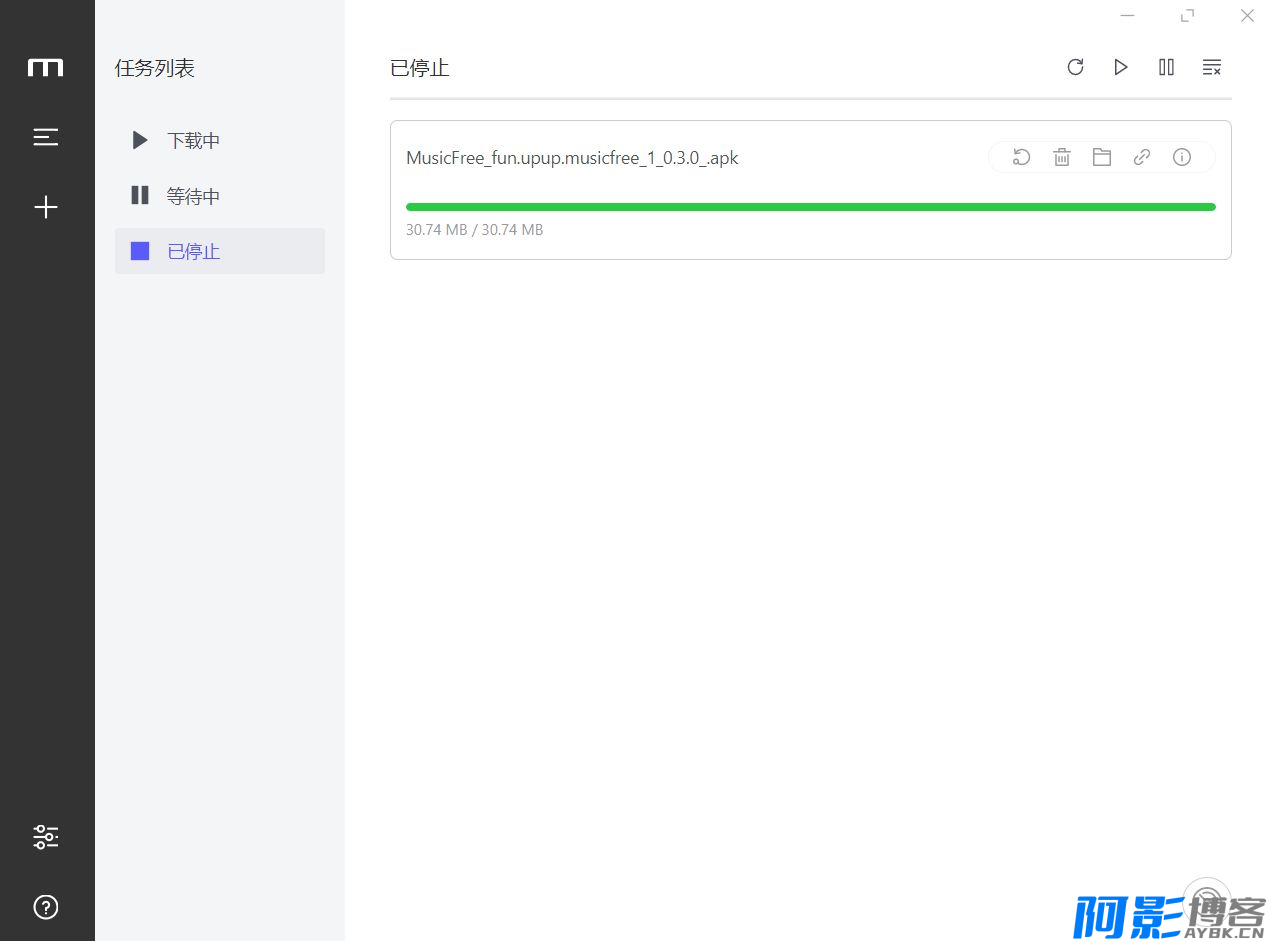Screen dimensions: 1269x941
Task: Open preferences sliders icon
Action: (46, 837)
